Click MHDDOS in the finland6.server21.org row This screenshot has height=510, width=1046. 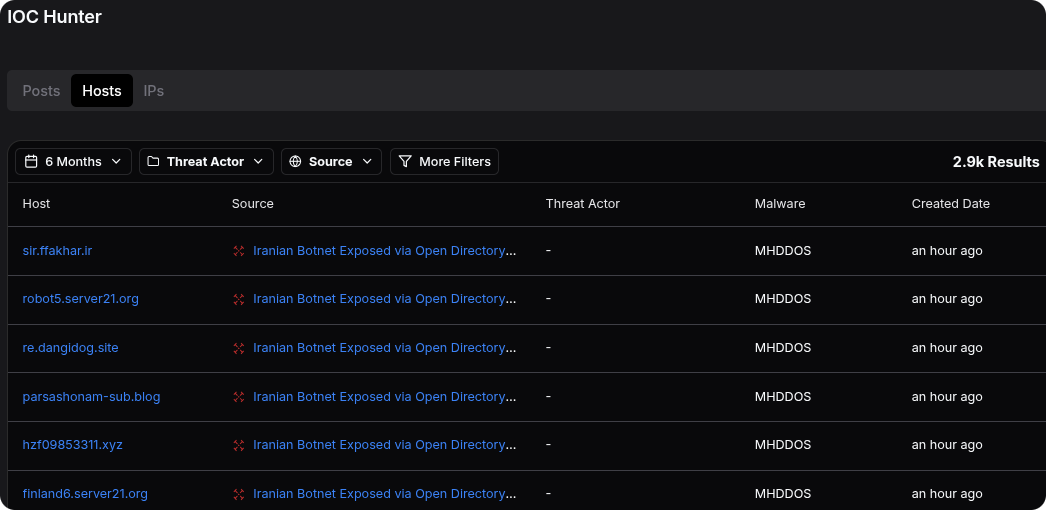coord(783,494)
